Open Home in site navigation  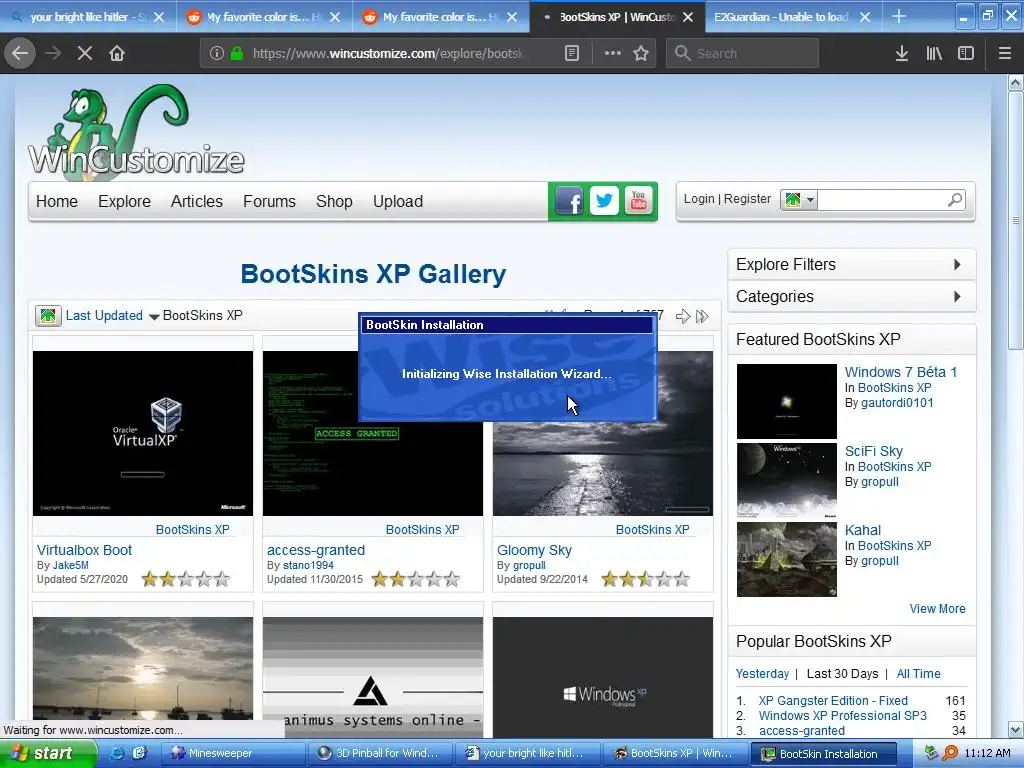pos(57,201)
